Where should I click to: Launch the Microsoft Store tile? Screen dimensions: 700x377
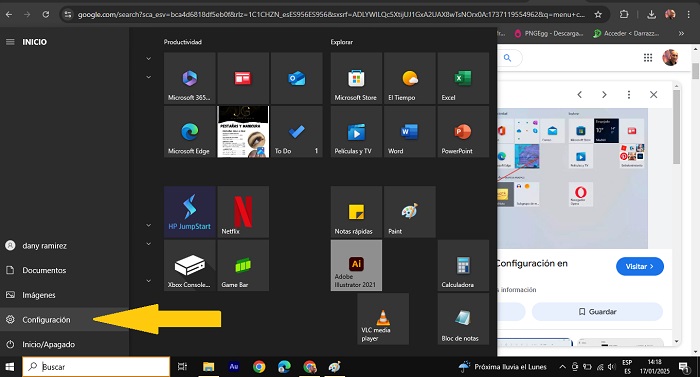point(356,78)
